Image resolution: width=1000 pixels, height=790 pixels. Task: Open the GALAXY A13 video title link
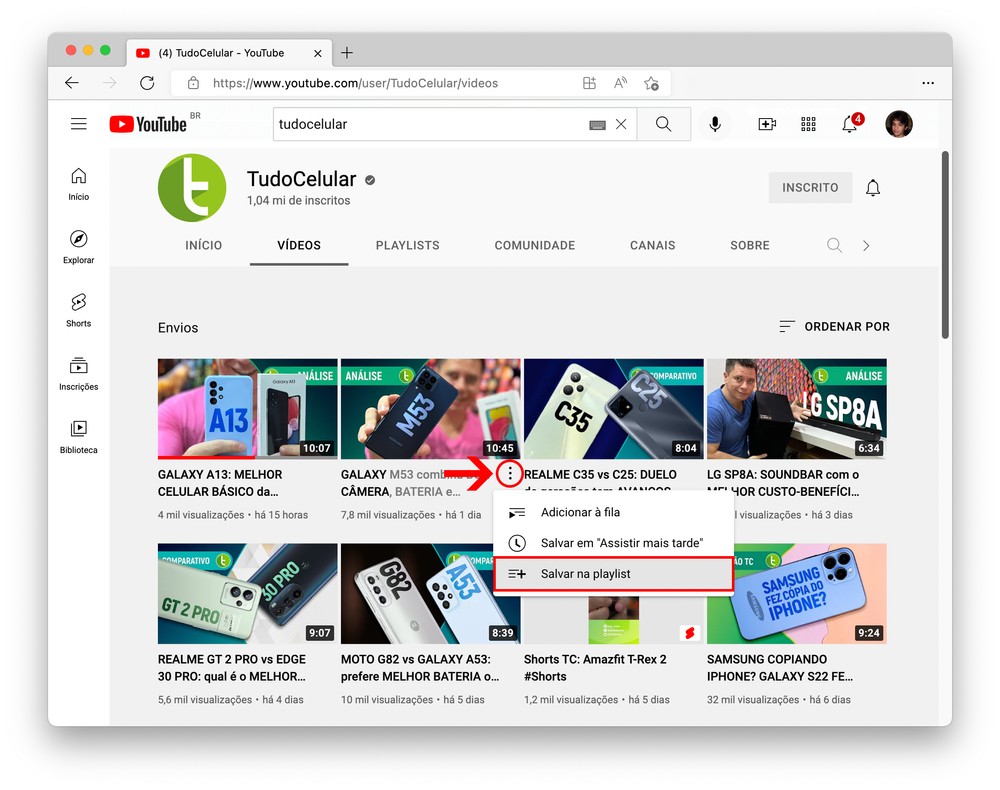click(220, 483)
